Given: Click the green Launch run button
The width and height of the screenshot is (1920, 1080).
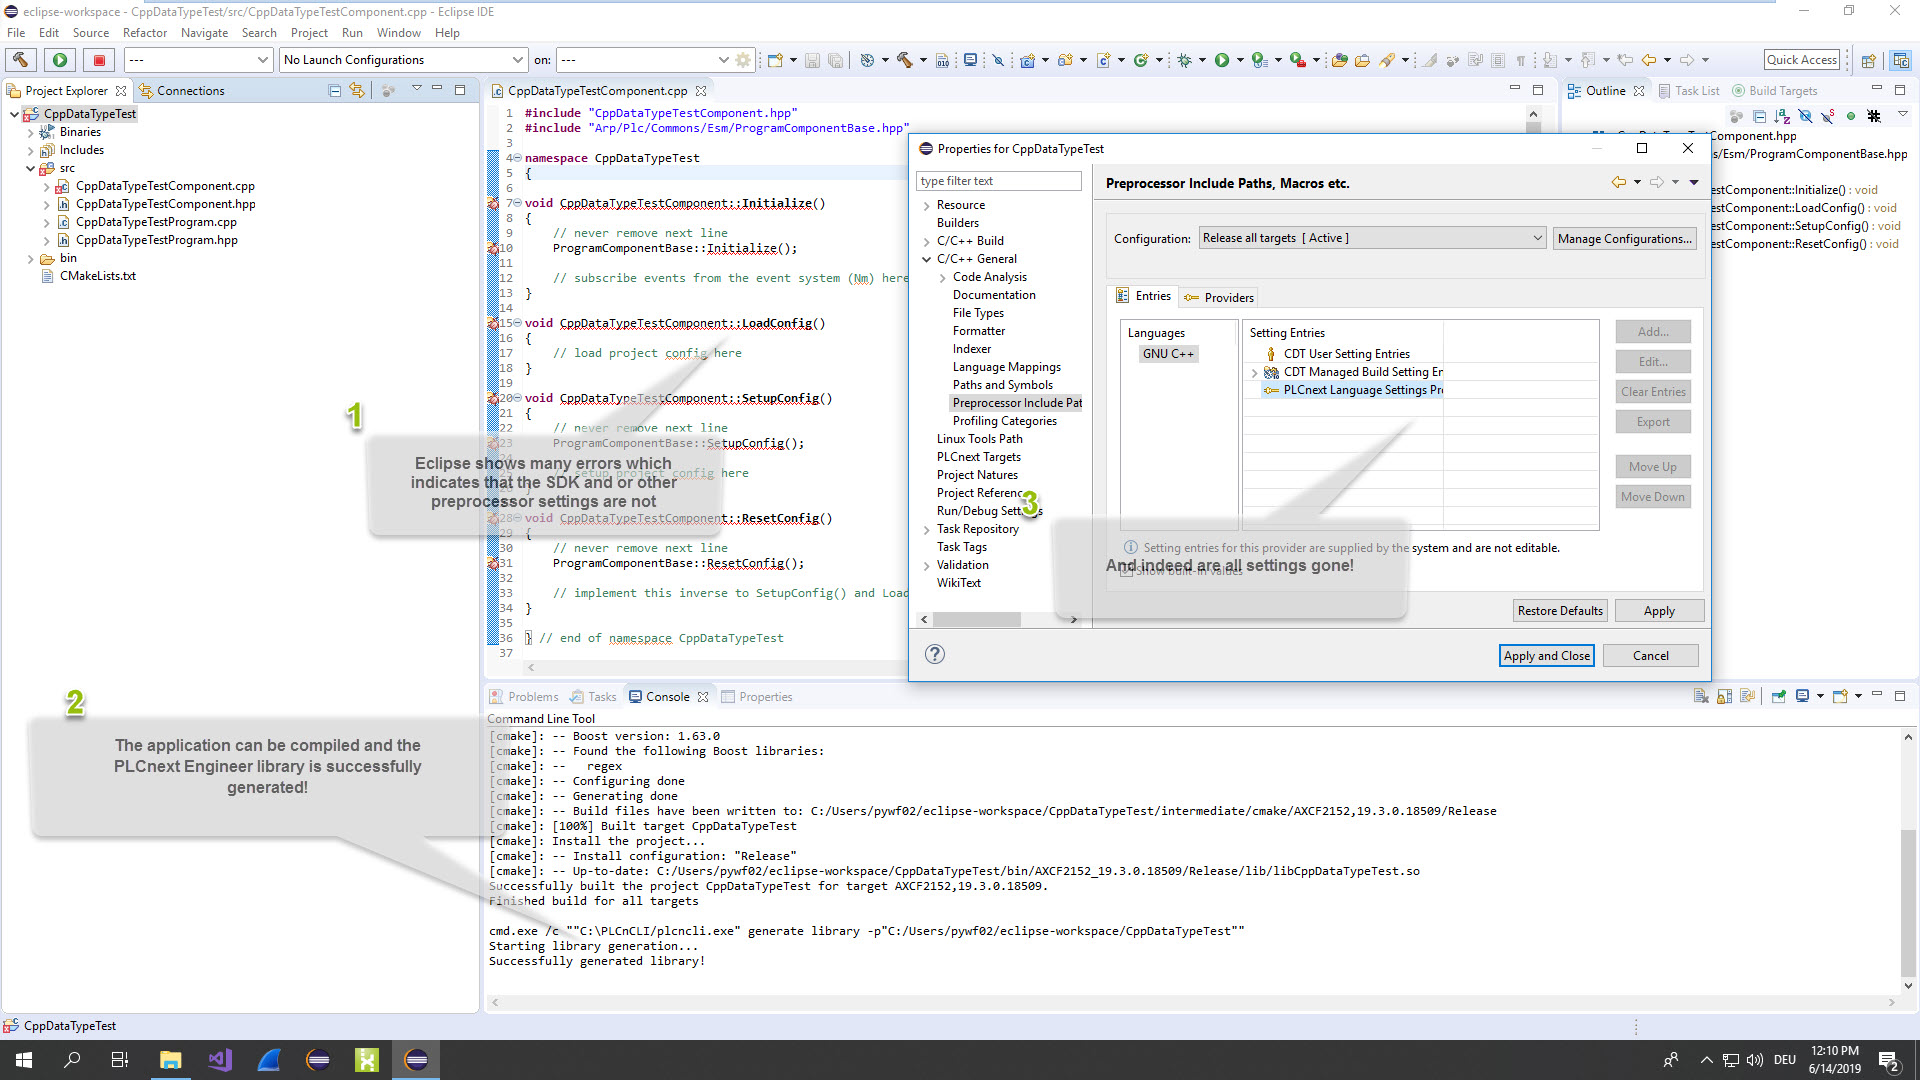Looking at the screenshot, I should (x=60, y=60).
